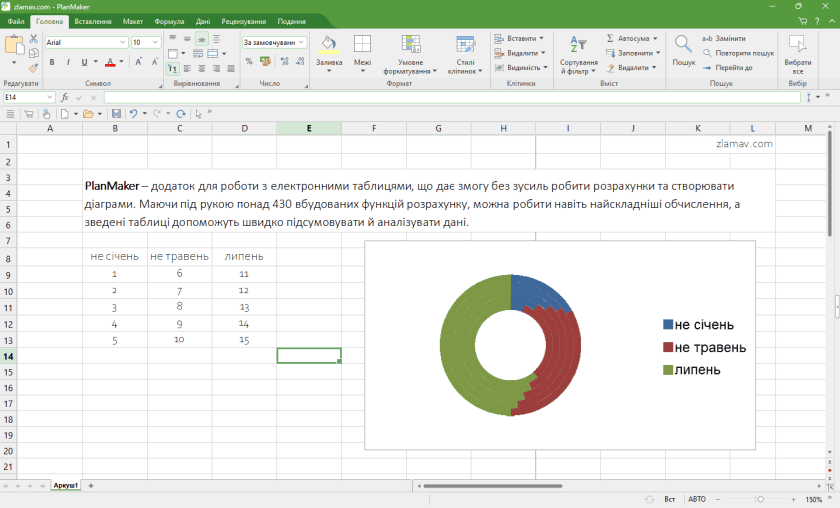Click the zoom slider in status bar
This screenshot has width=840, height=508.
tap(761, 499)
